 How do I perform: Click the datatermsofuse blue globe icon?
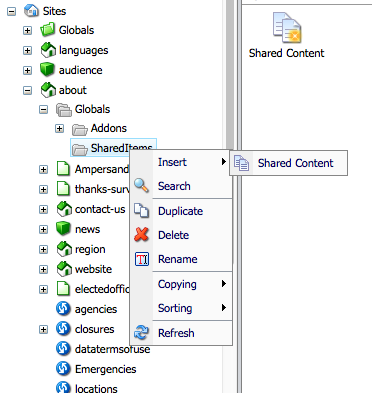coord(63,349)
